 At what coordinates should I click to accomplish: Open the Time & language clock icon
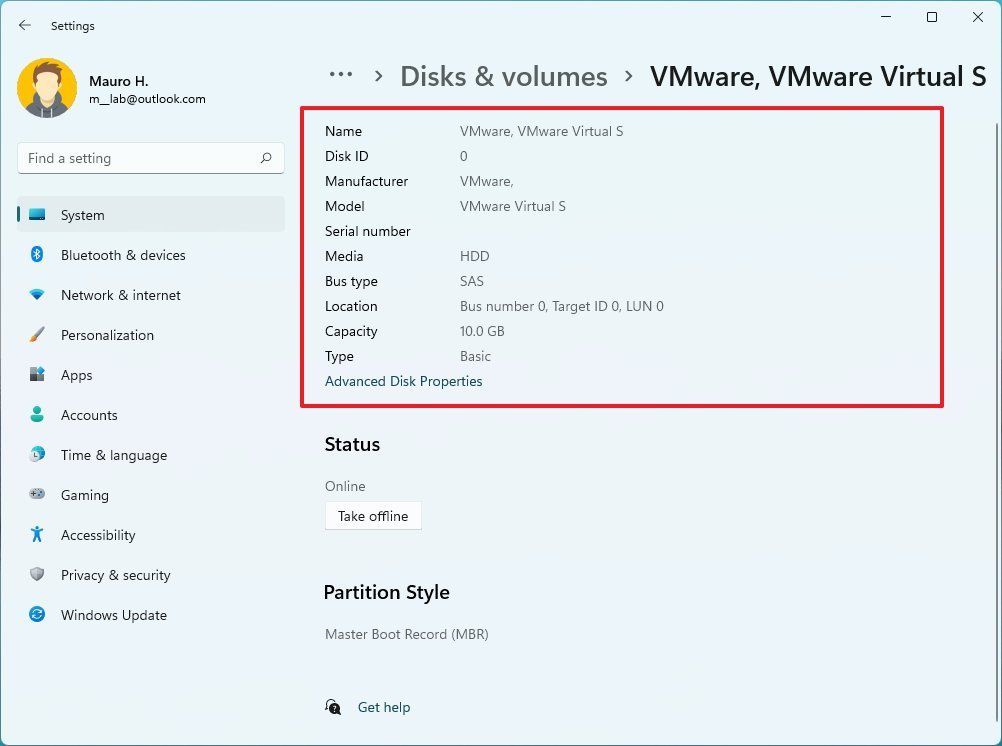(x=37, y=454)
